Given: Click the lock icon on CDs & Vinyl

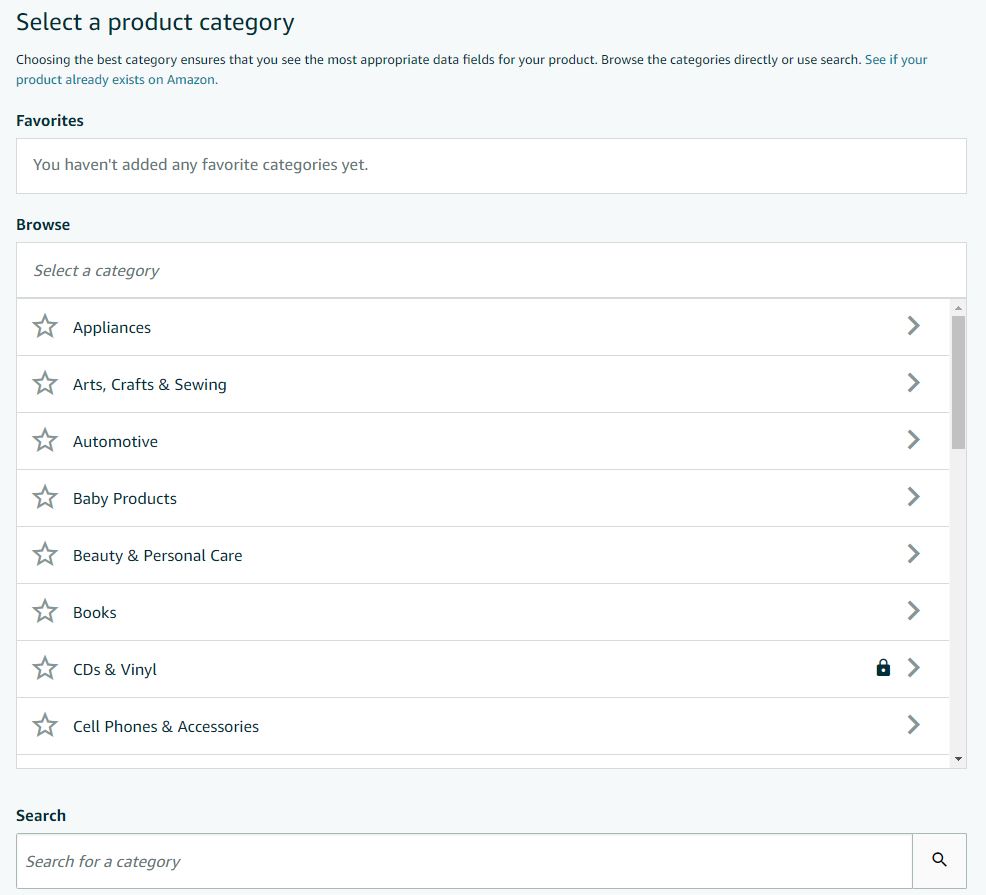Looking at the screenshot, I should point(883,667).
